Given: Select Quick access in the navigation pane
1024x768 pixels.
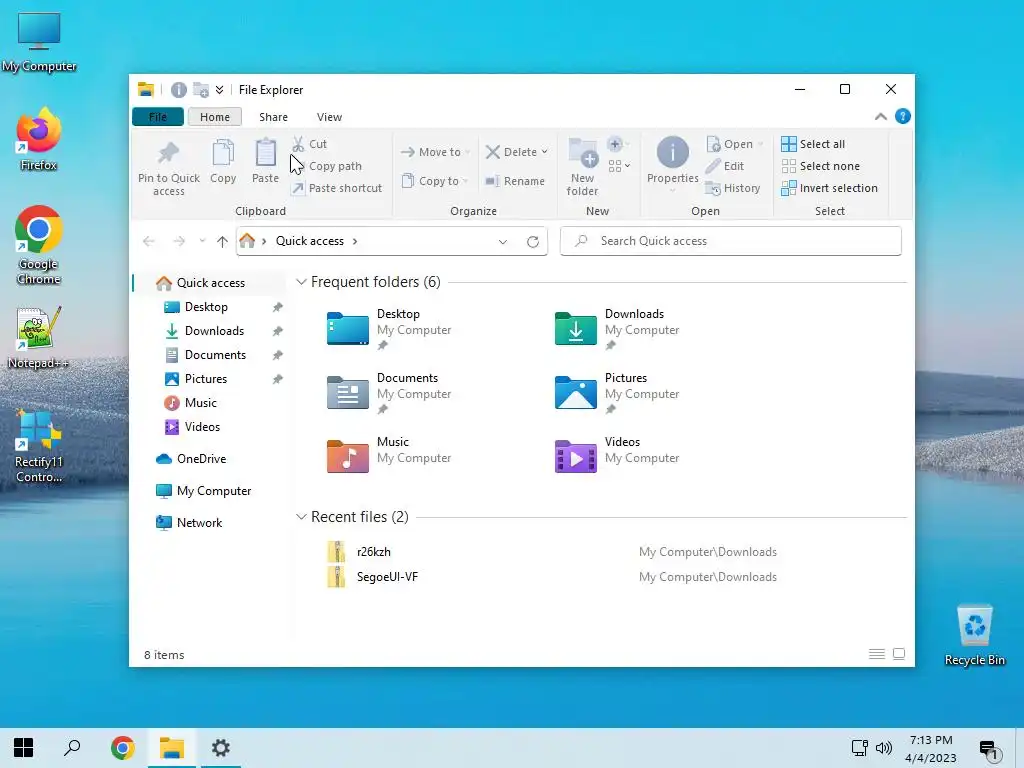Looking at the screenshot, I should coord(210,283).
